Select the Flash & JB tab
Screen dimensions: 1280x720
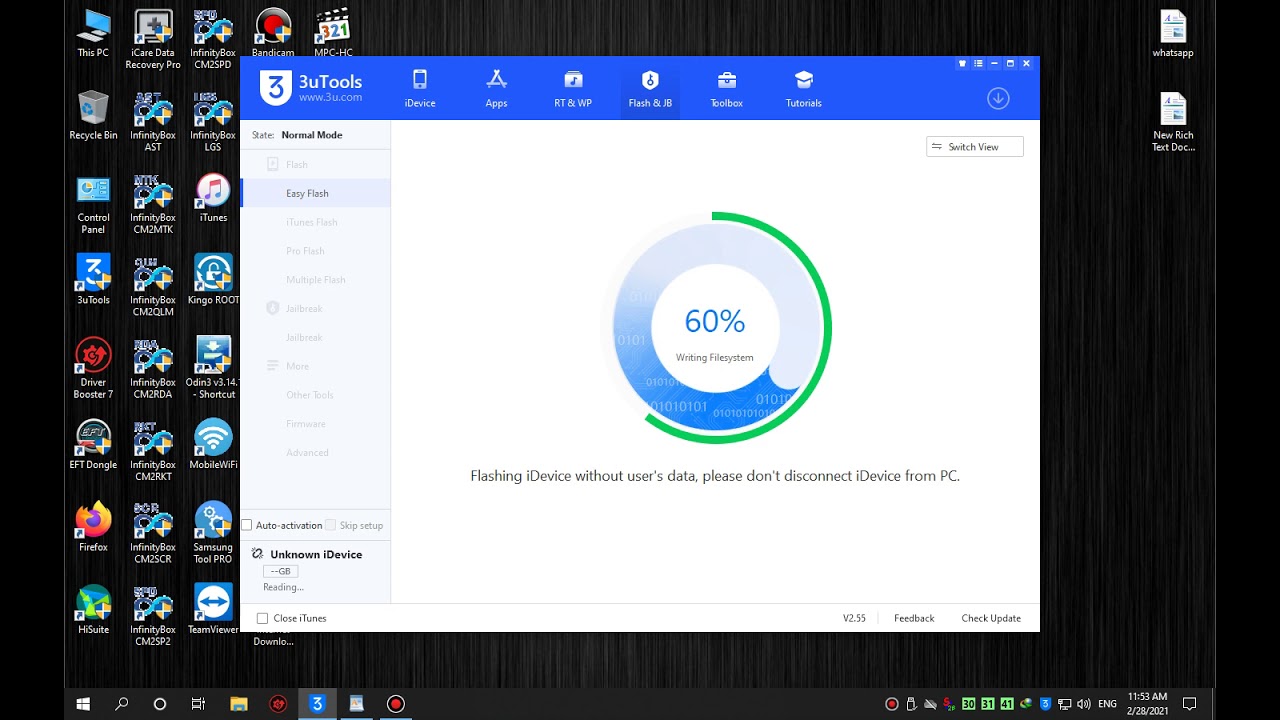(650, 89)
